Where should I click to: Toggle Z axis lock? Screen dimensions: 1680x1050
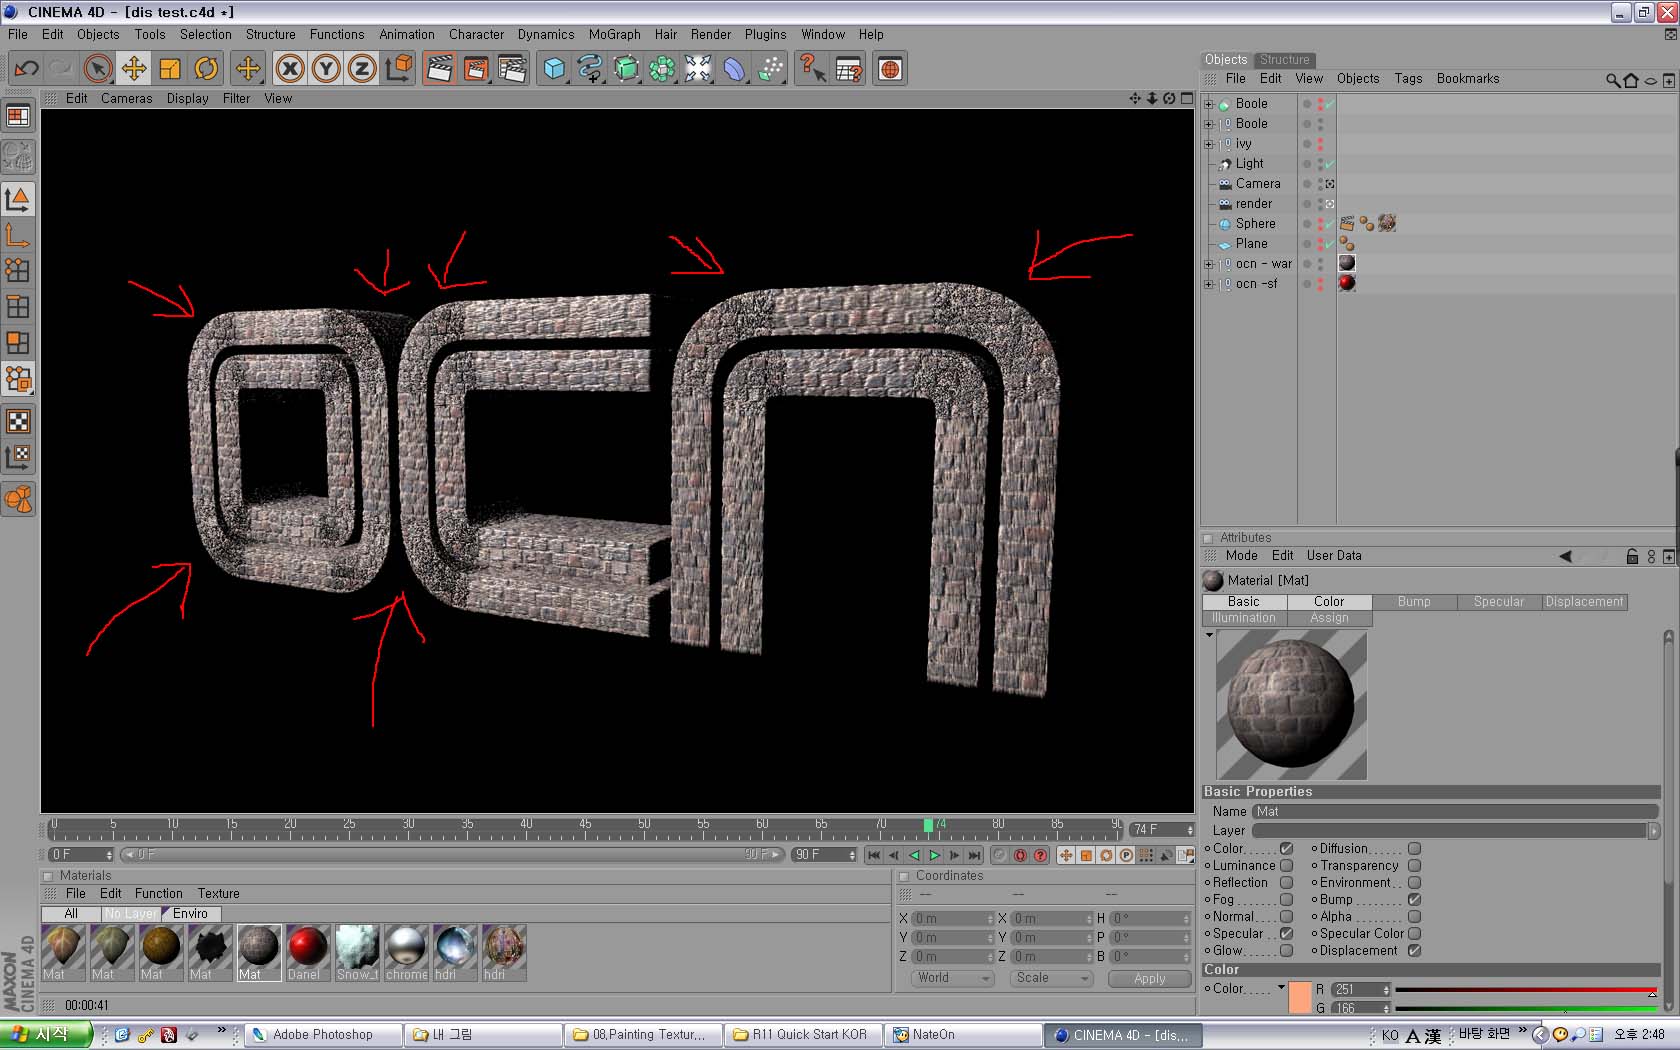pos(362,68)
